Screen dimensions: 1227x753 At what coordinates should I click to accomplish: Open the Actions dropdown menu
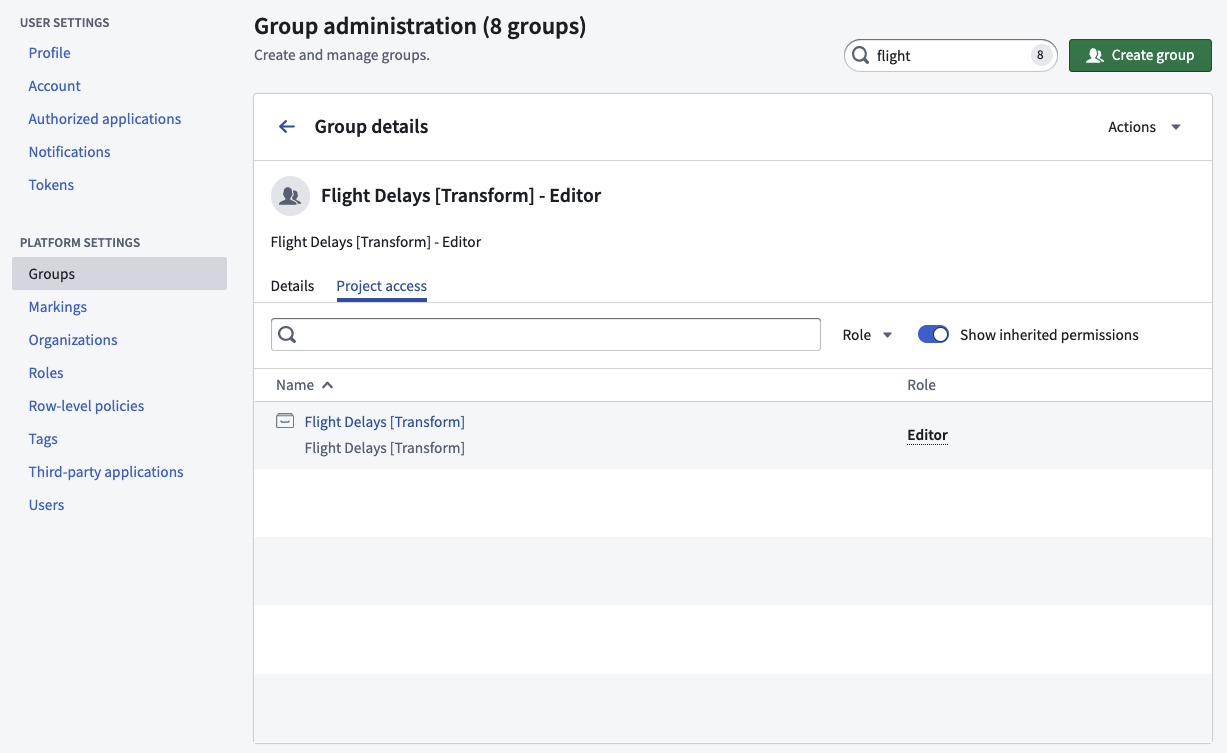tap(1145, 127)
